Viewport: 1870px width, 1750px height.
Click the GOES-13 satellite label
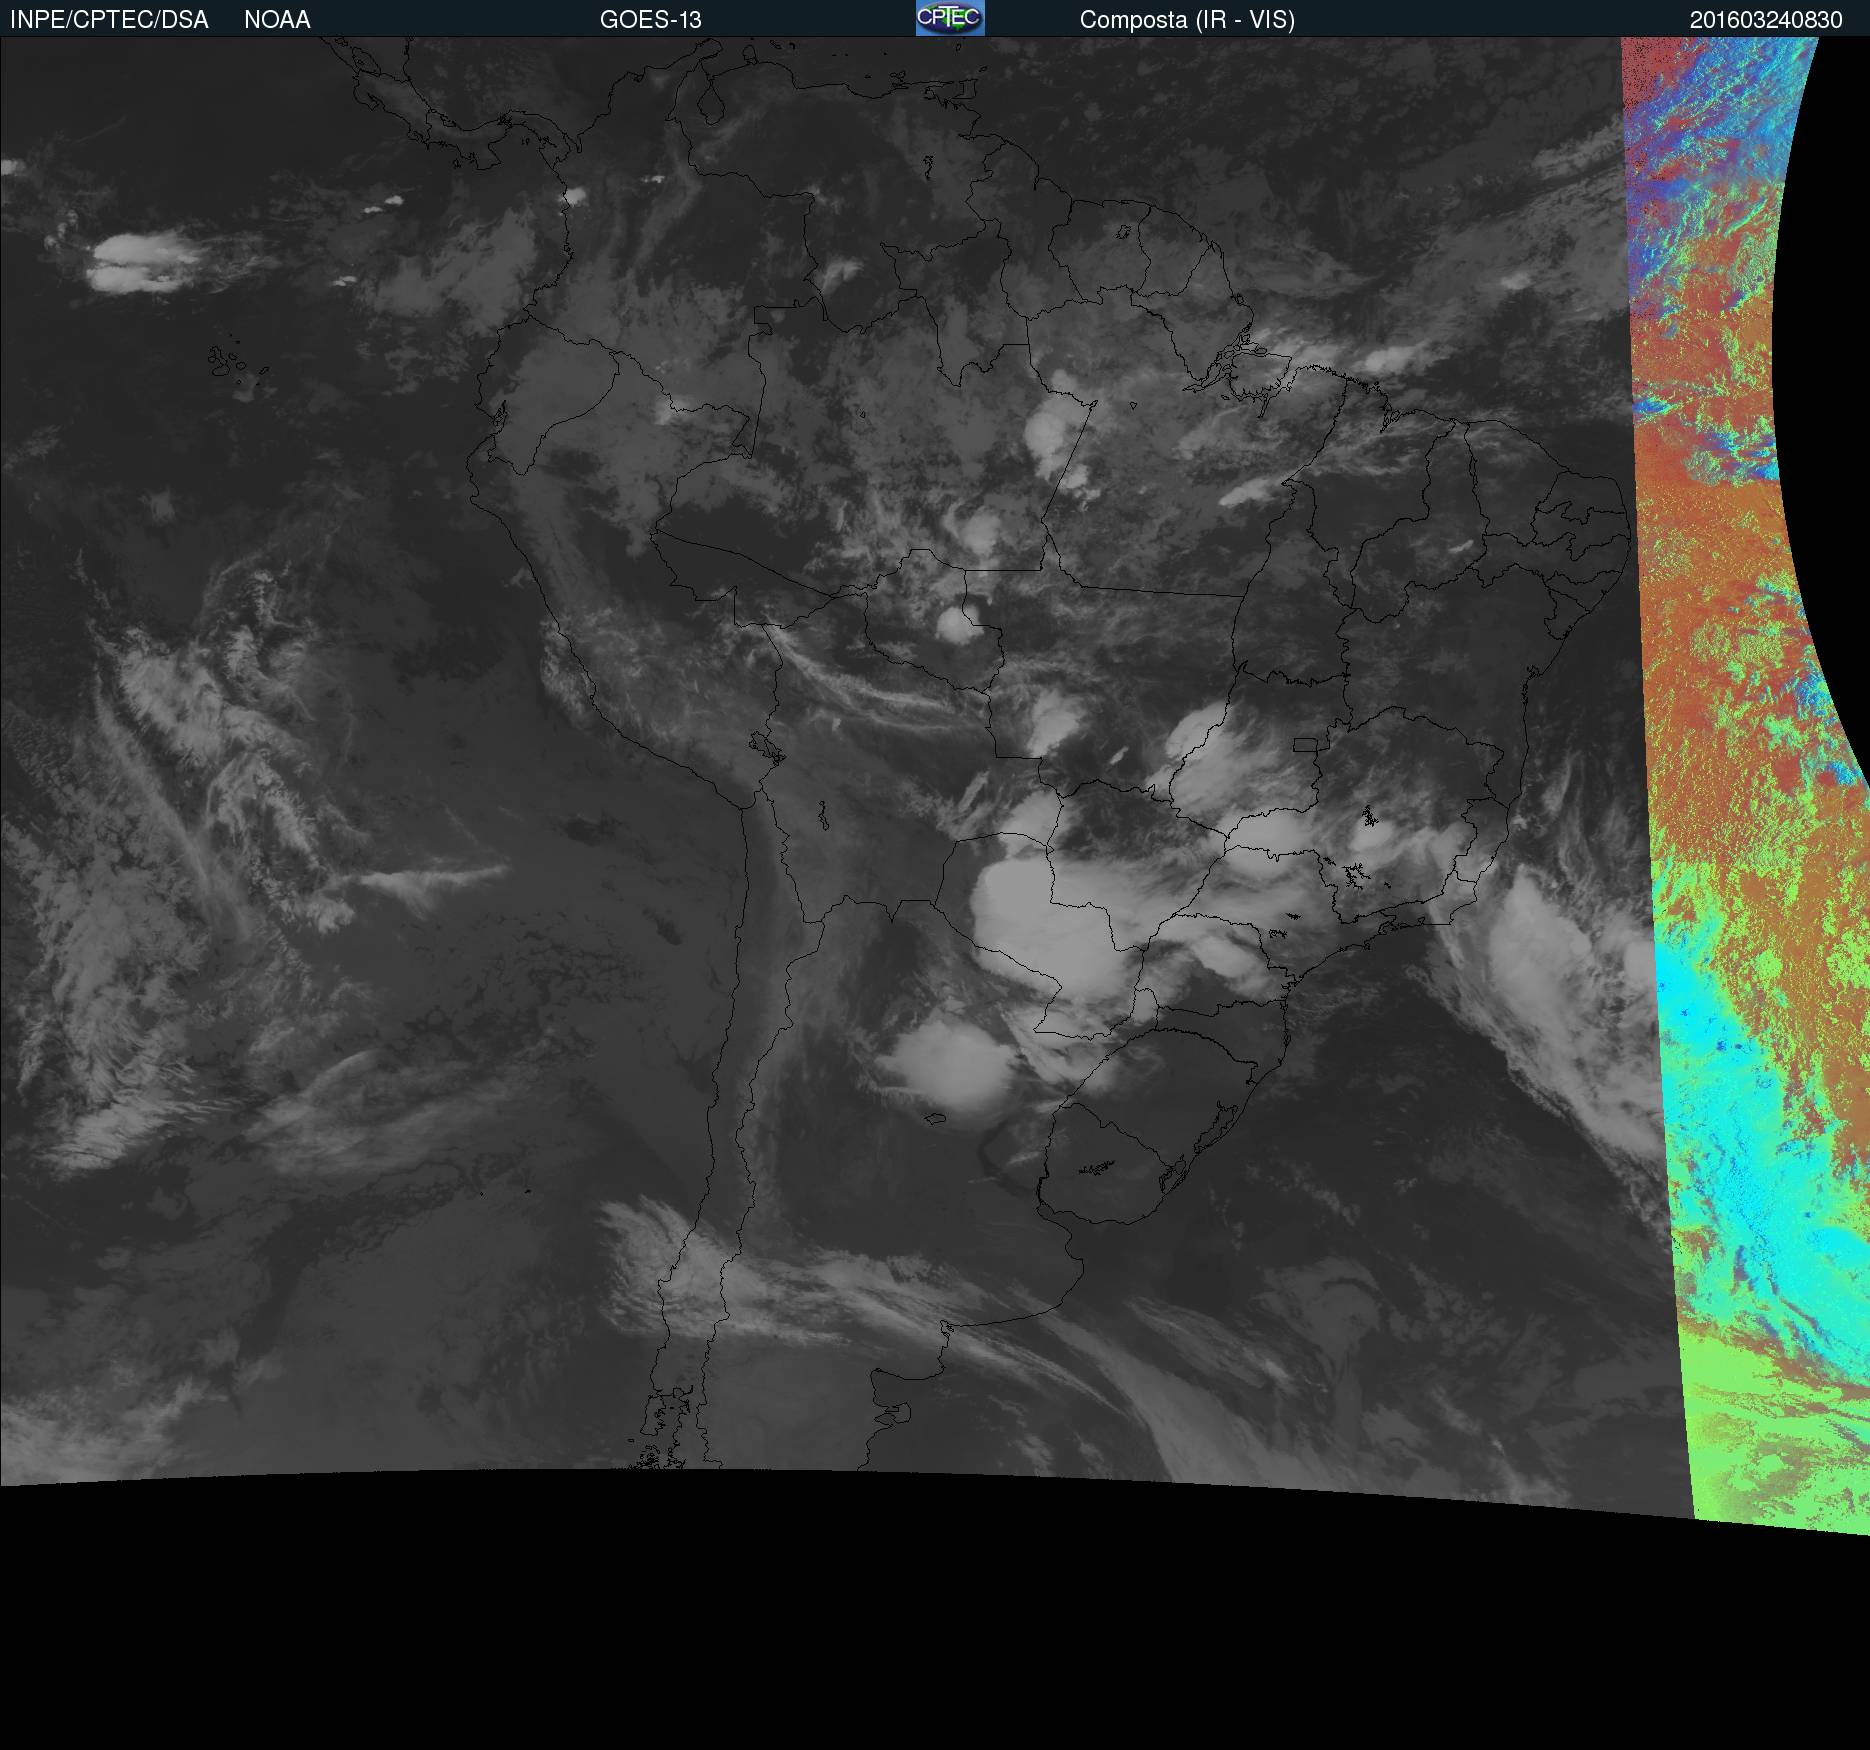coord(651,20)
